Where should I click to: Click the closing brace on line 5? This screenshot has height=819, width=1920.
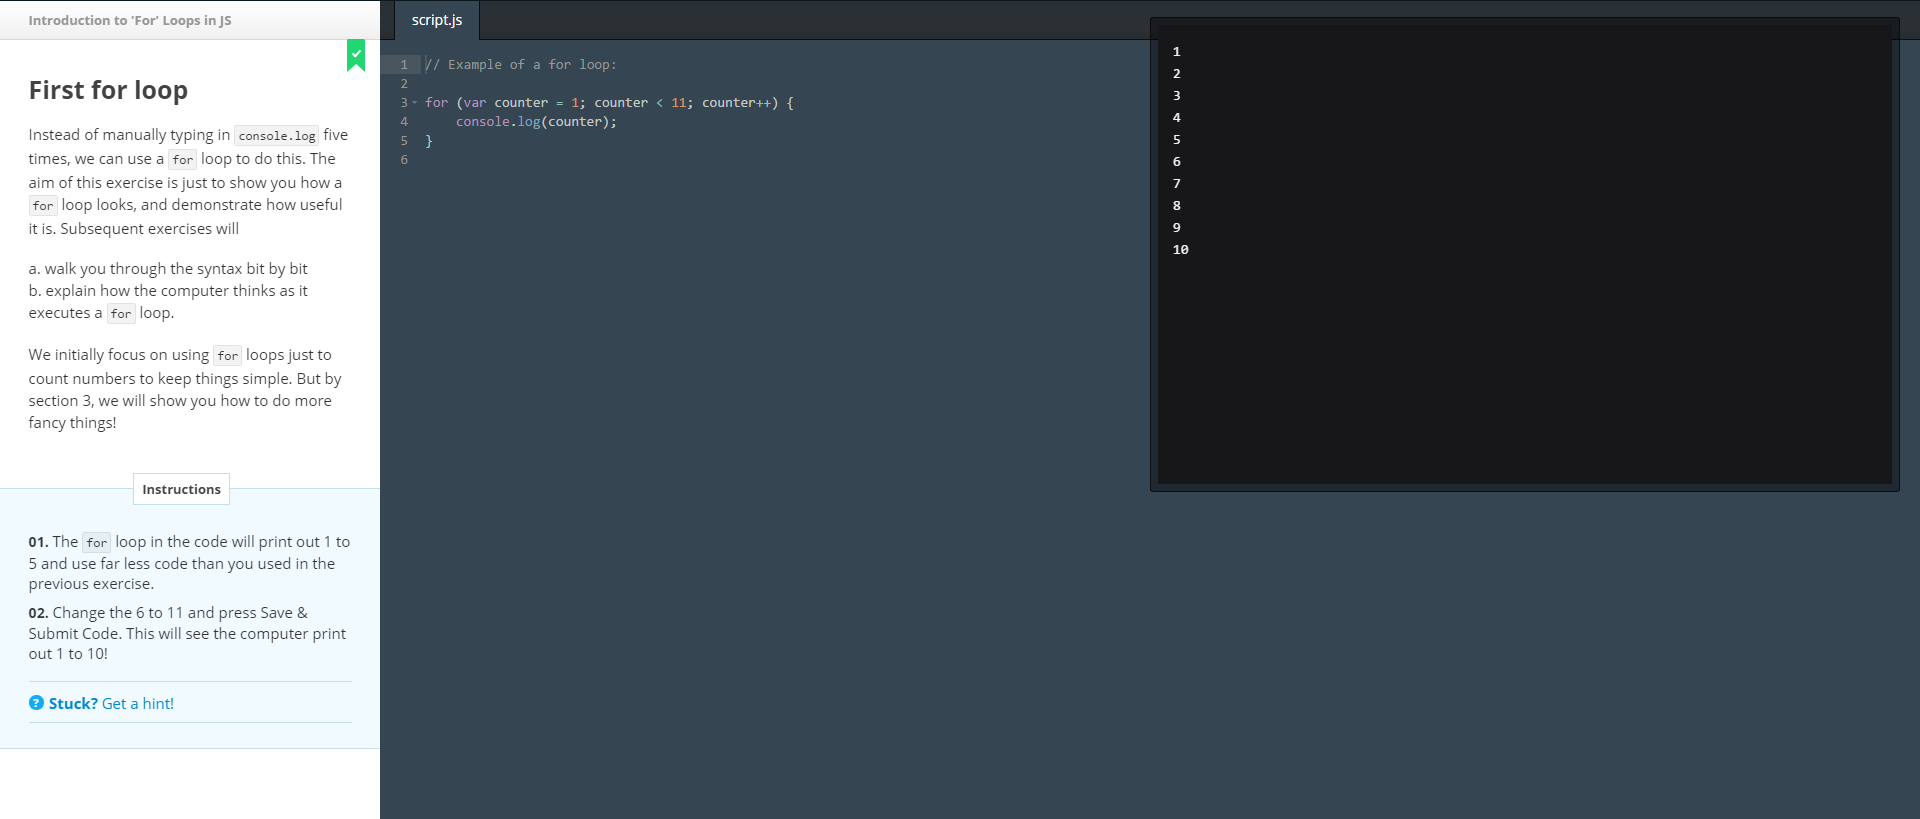tap(429, 140)
